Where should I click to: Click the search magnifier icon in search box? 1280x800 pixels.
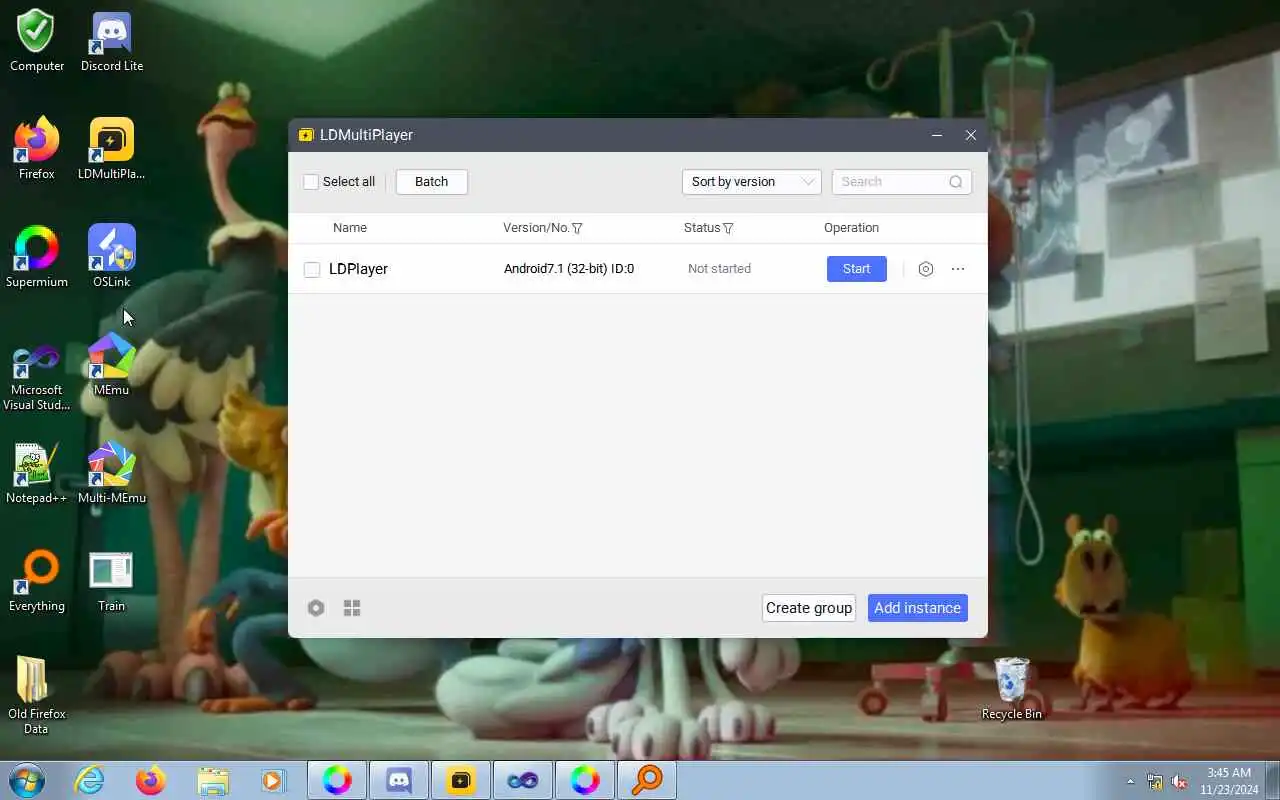pos(956,182)
